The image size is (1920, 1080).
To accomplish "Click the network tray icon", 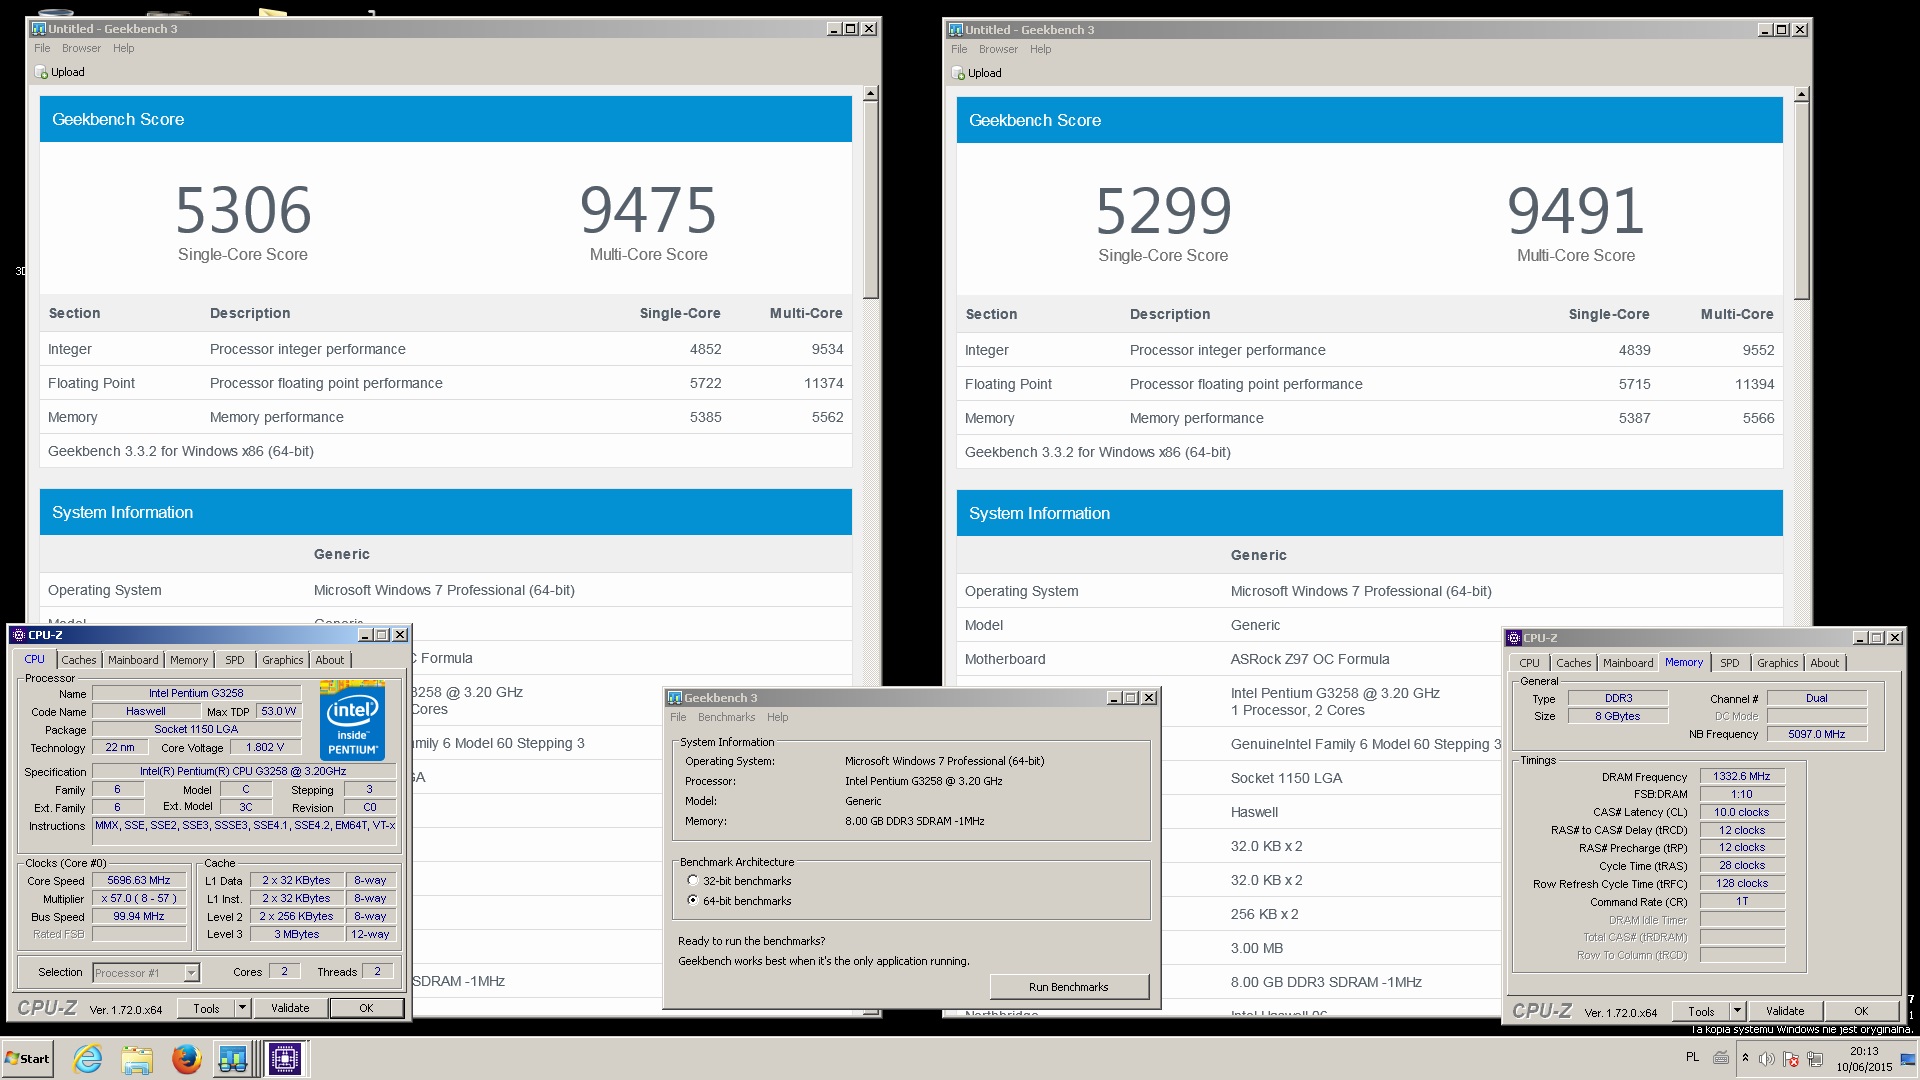I will pos(1815,1059).
